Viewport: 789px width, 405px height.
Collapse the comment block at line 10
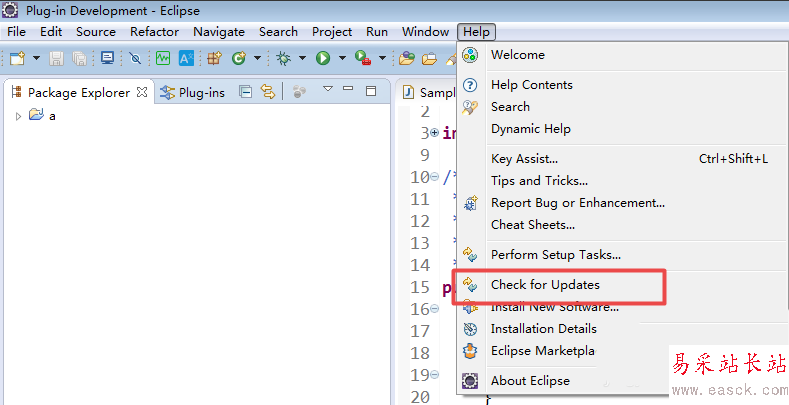(x=434, y=177)
